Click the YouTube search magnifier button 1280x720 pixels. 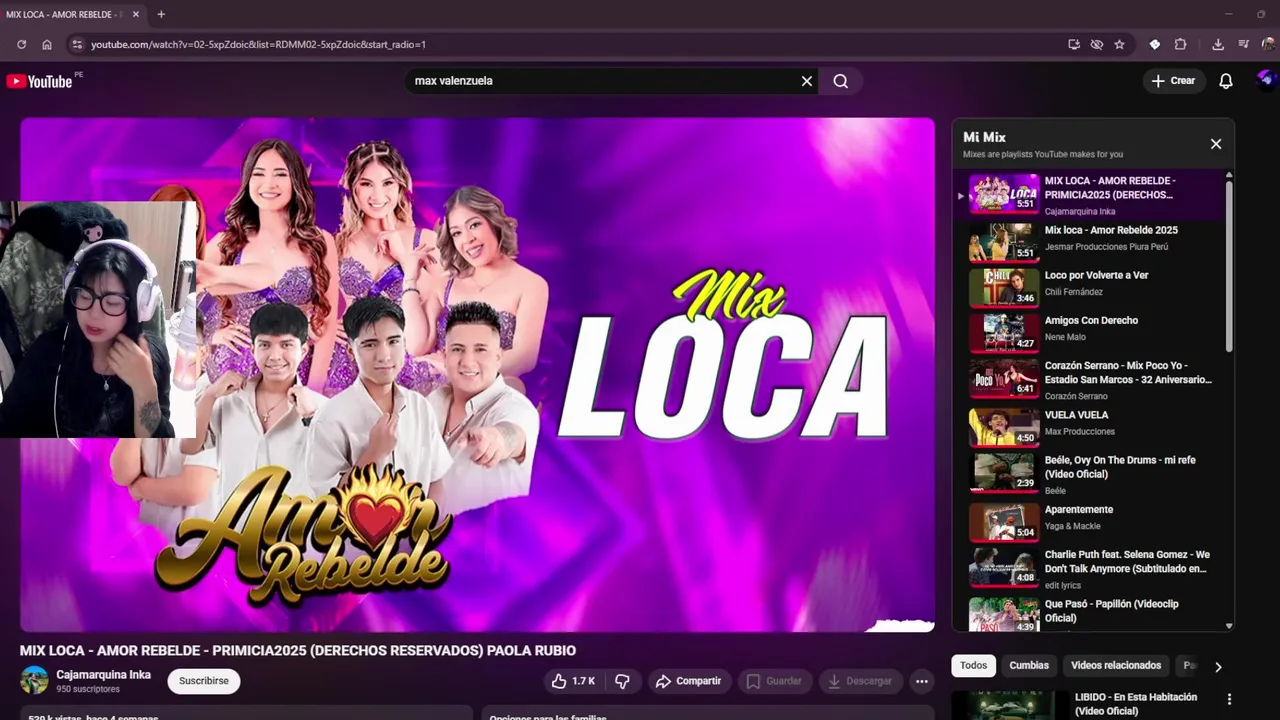841,81
